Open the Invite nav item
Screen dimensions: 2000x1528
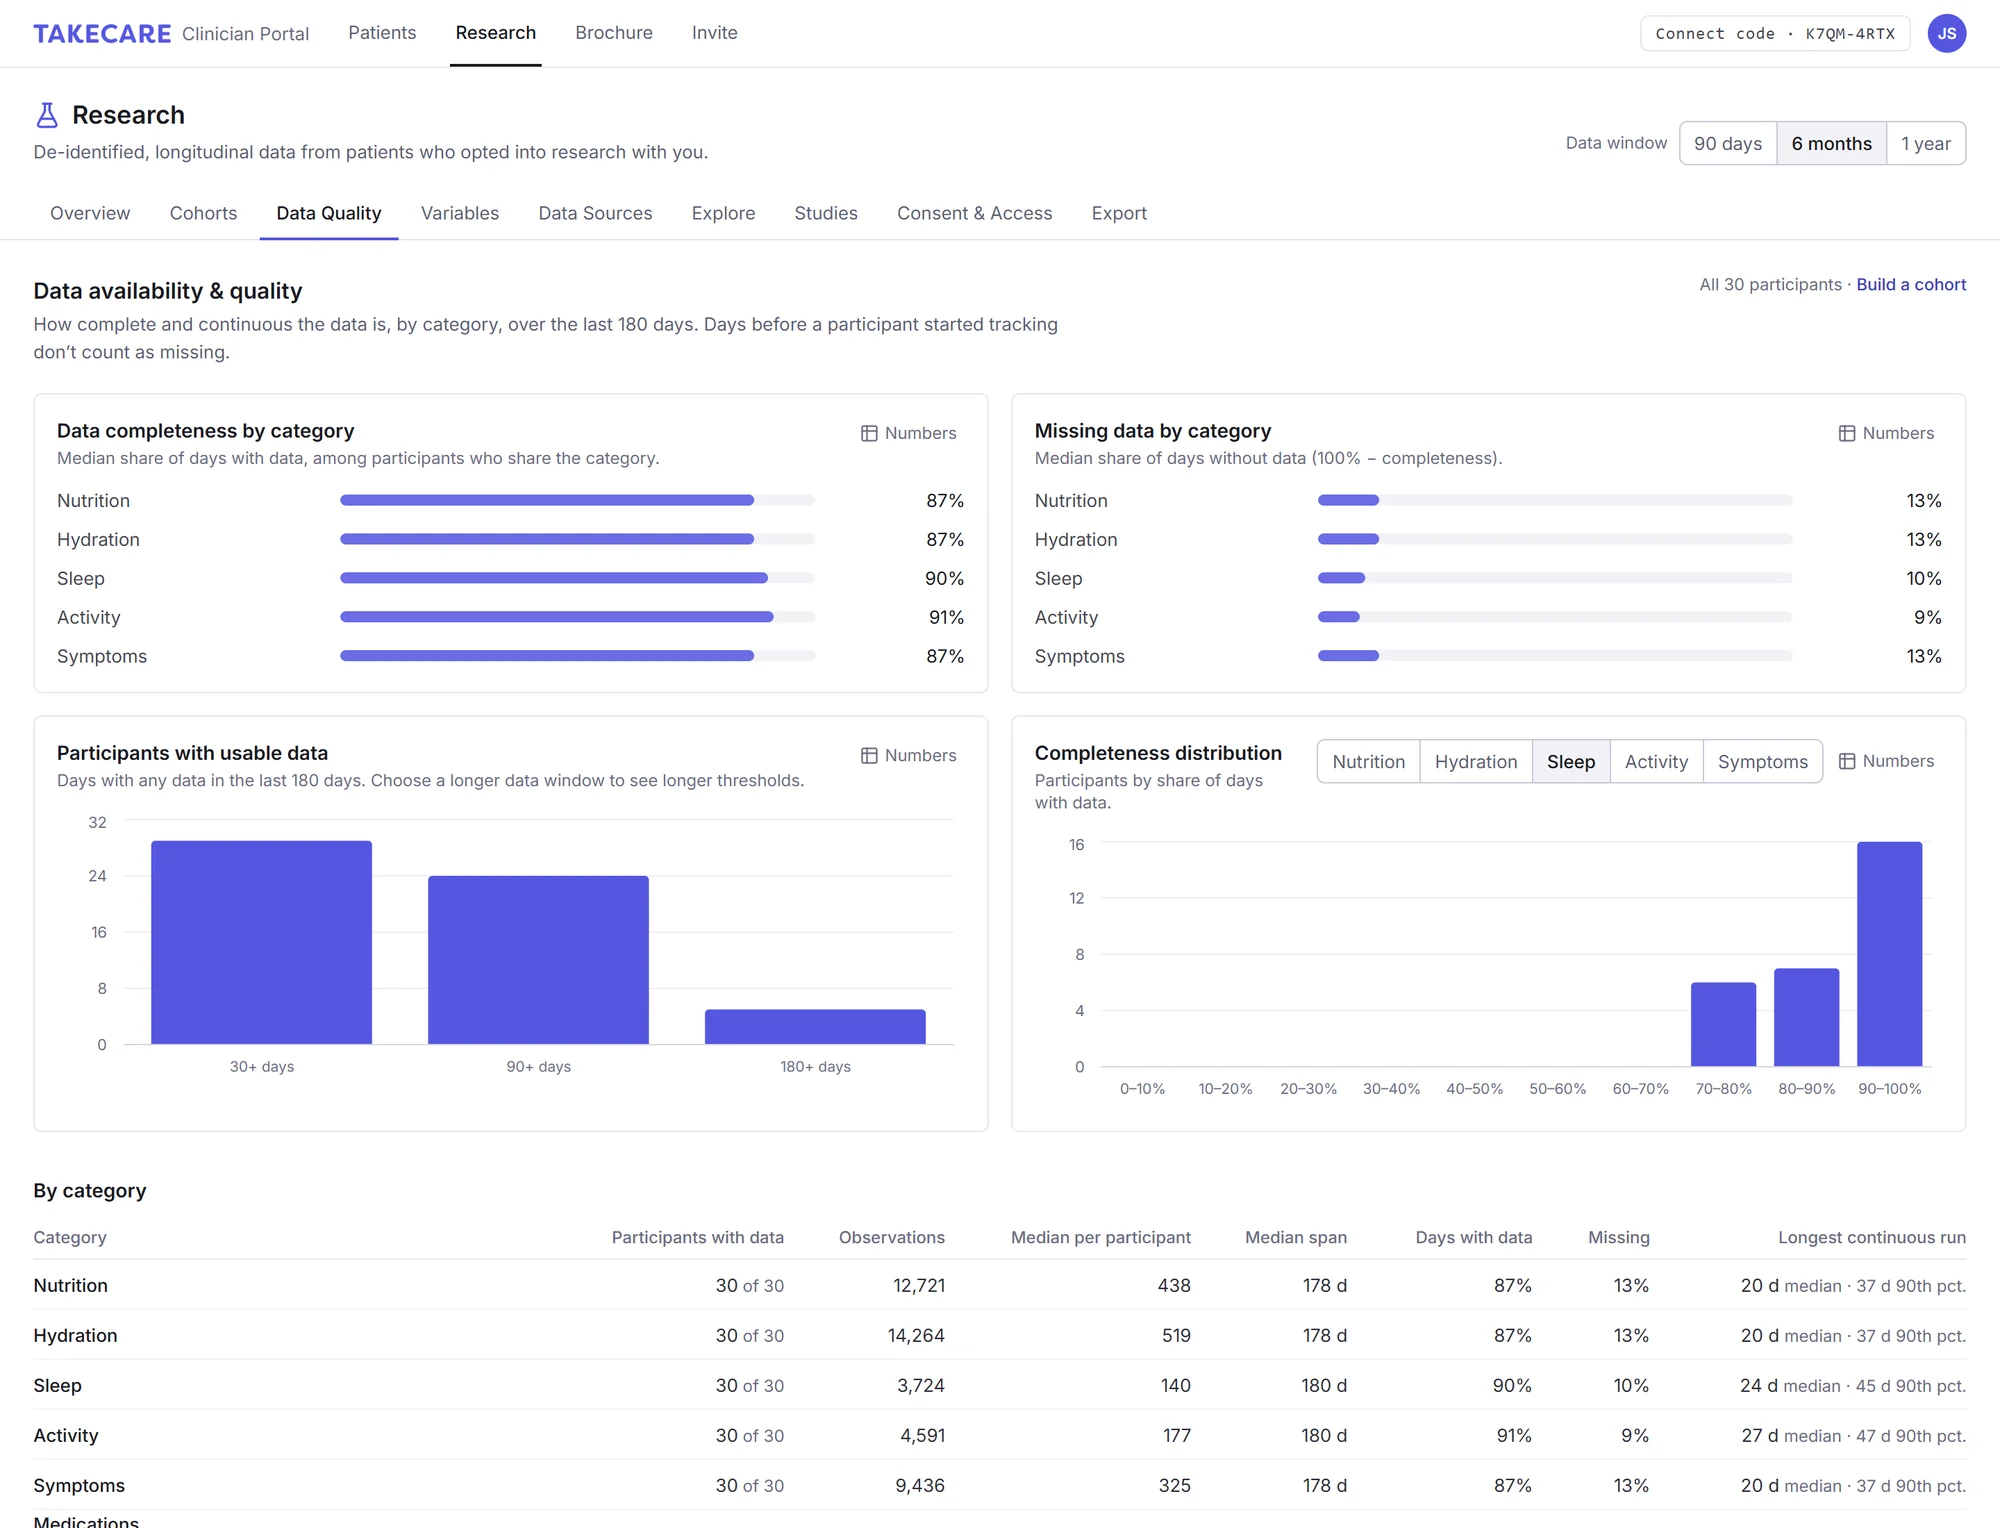(715, 33)
